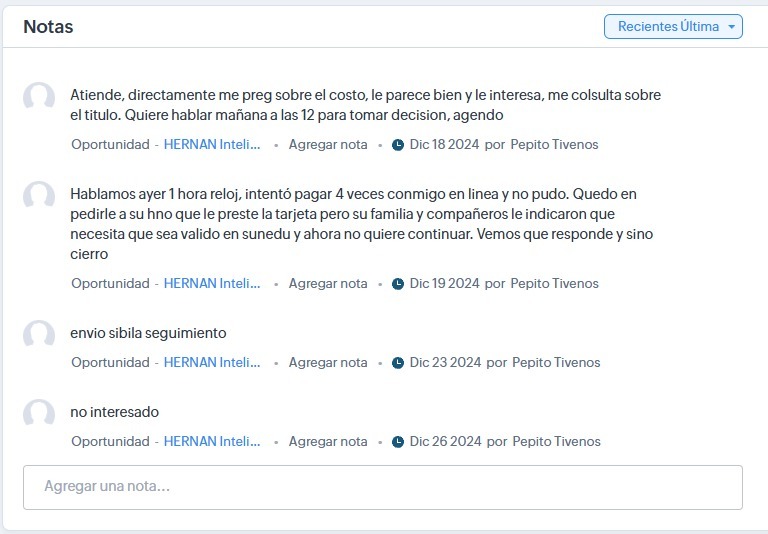This screenshot has height=534, width=768.
Task: Click clock icon next to Dic 19 2024
Action: (398, 284)
